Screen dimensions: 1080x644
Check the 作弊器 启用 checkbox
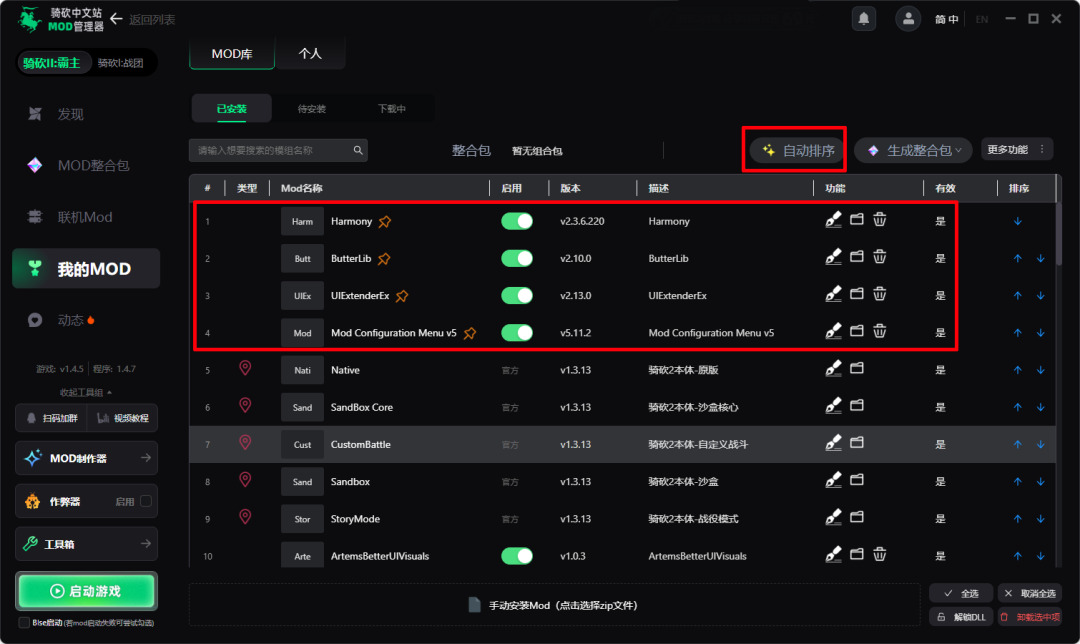[x=146, y=501]
